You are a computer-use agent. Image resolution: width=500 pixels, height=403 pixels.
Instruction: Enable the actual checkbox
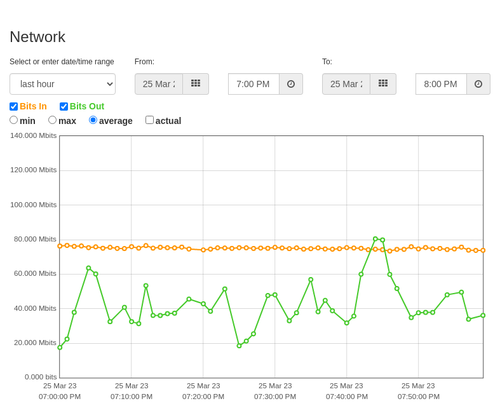150,120
